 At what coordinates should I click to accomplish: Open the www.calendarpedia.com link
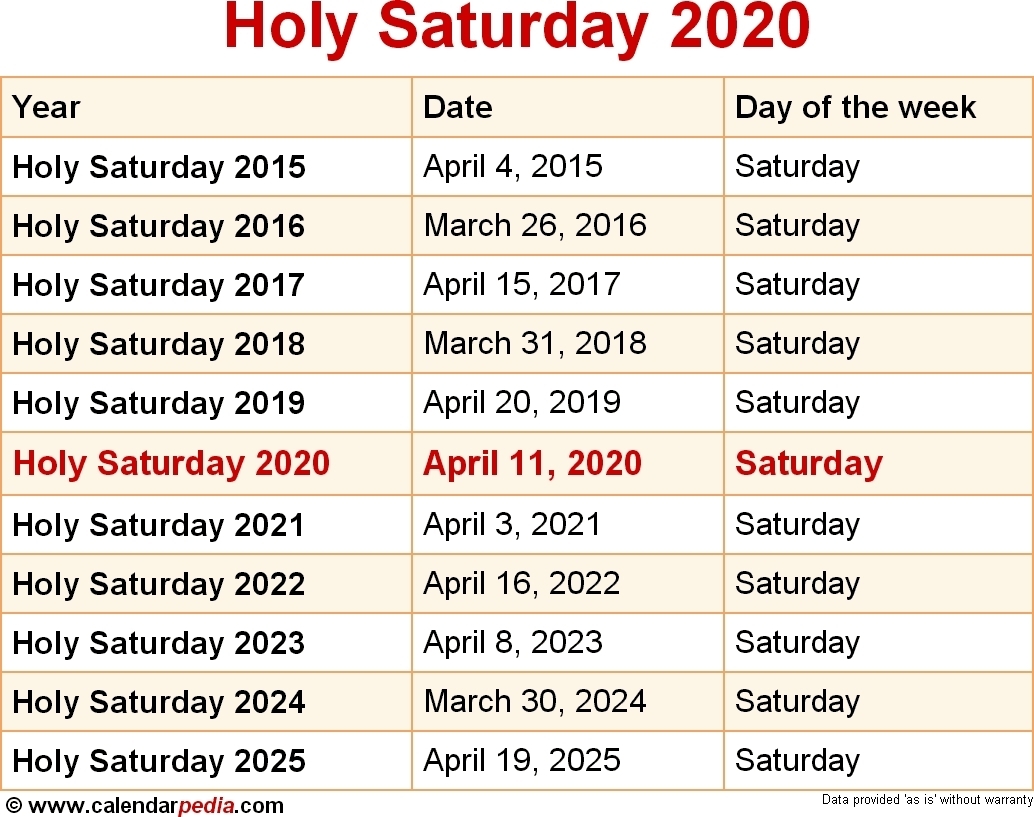[x=156, y=805]
